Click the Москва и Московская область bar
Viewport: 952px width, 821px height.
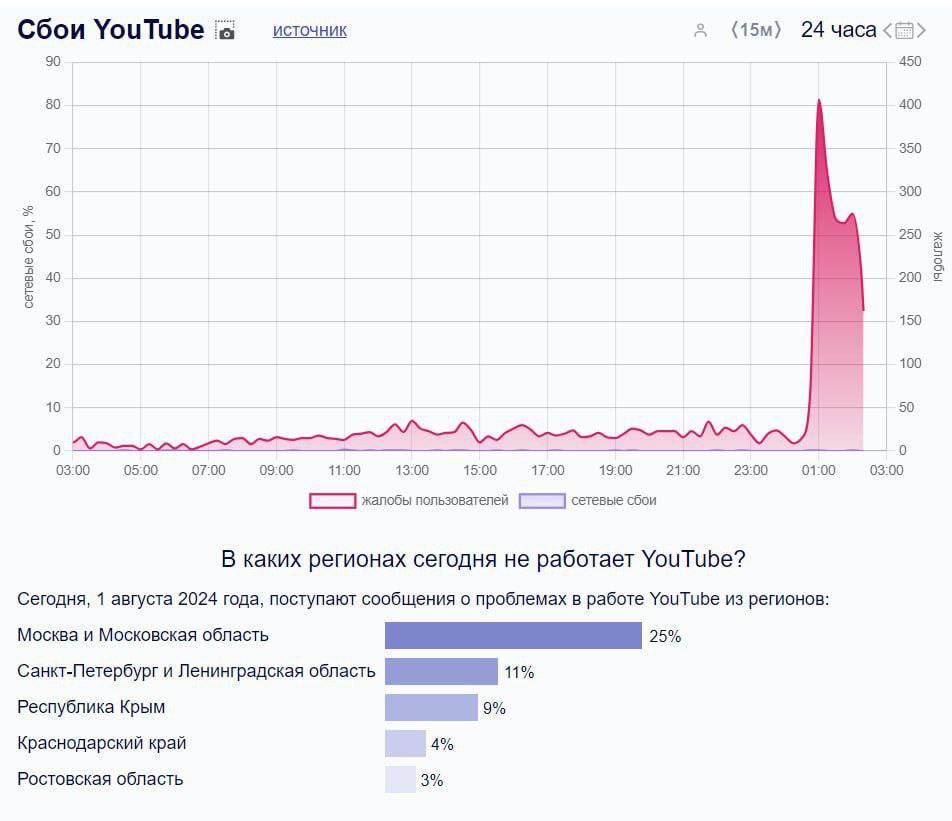click(513, 636)
